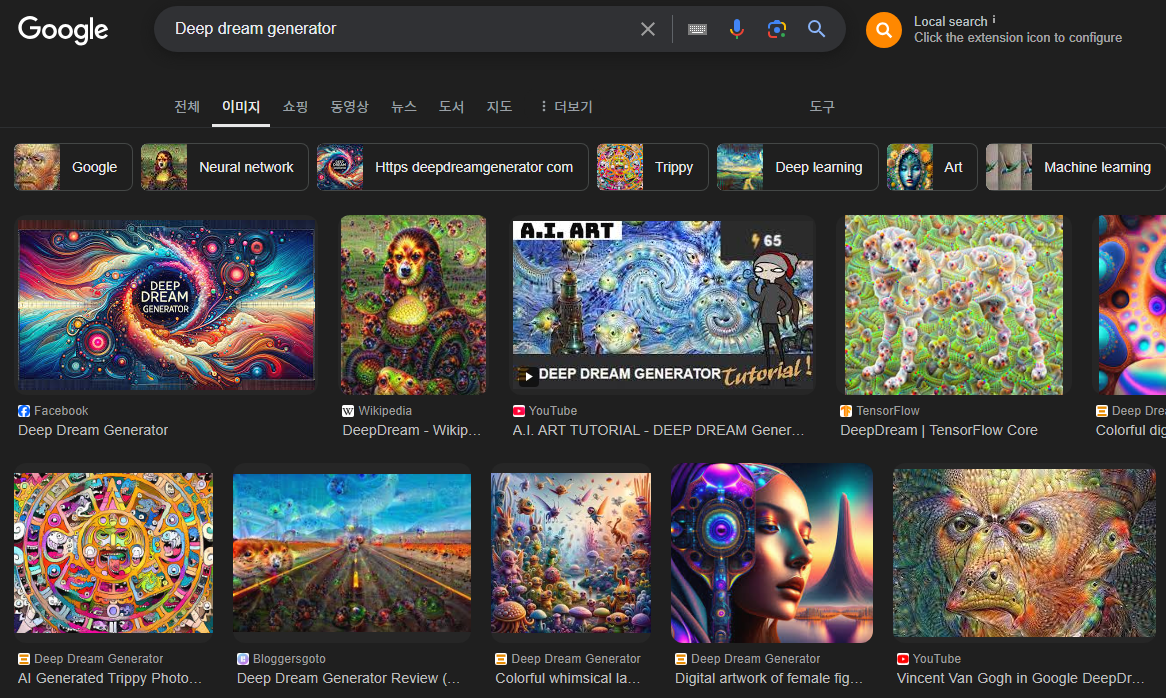Click the magnifier search button
The image size is (1166, 698).
(x=816, y=29)
